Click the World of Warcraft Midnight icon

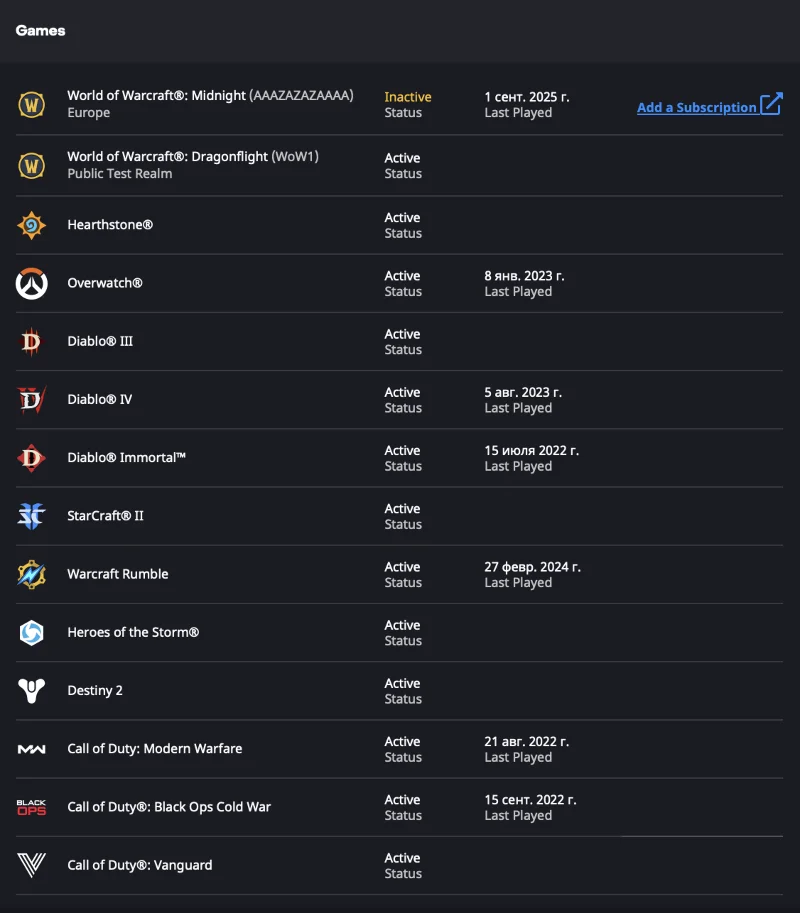point(32,104)
